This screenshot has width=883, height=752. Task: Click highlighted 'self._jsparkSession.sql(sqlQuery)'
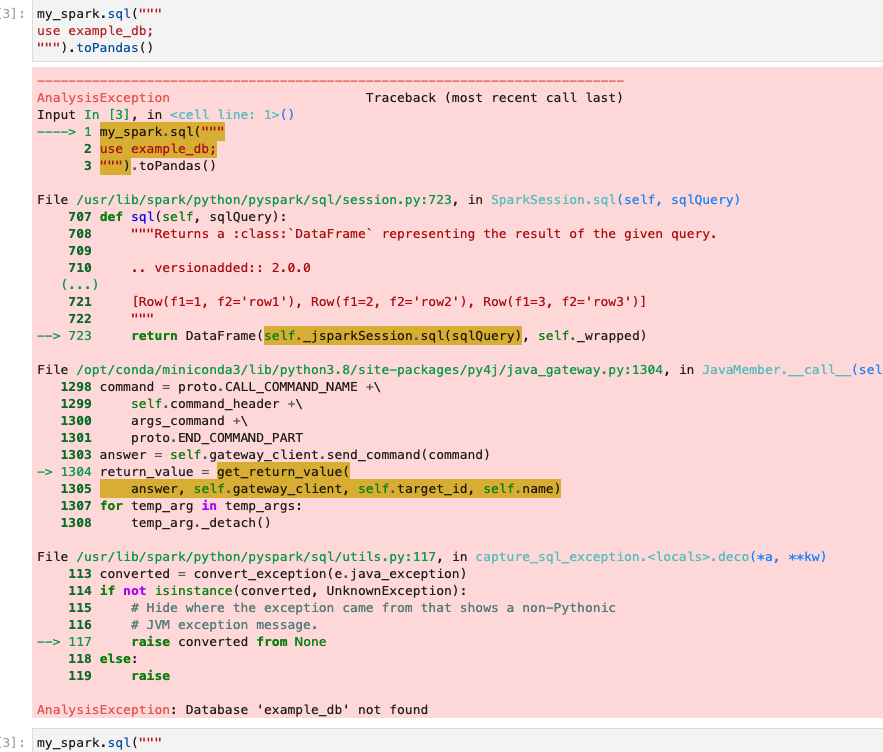393,336
